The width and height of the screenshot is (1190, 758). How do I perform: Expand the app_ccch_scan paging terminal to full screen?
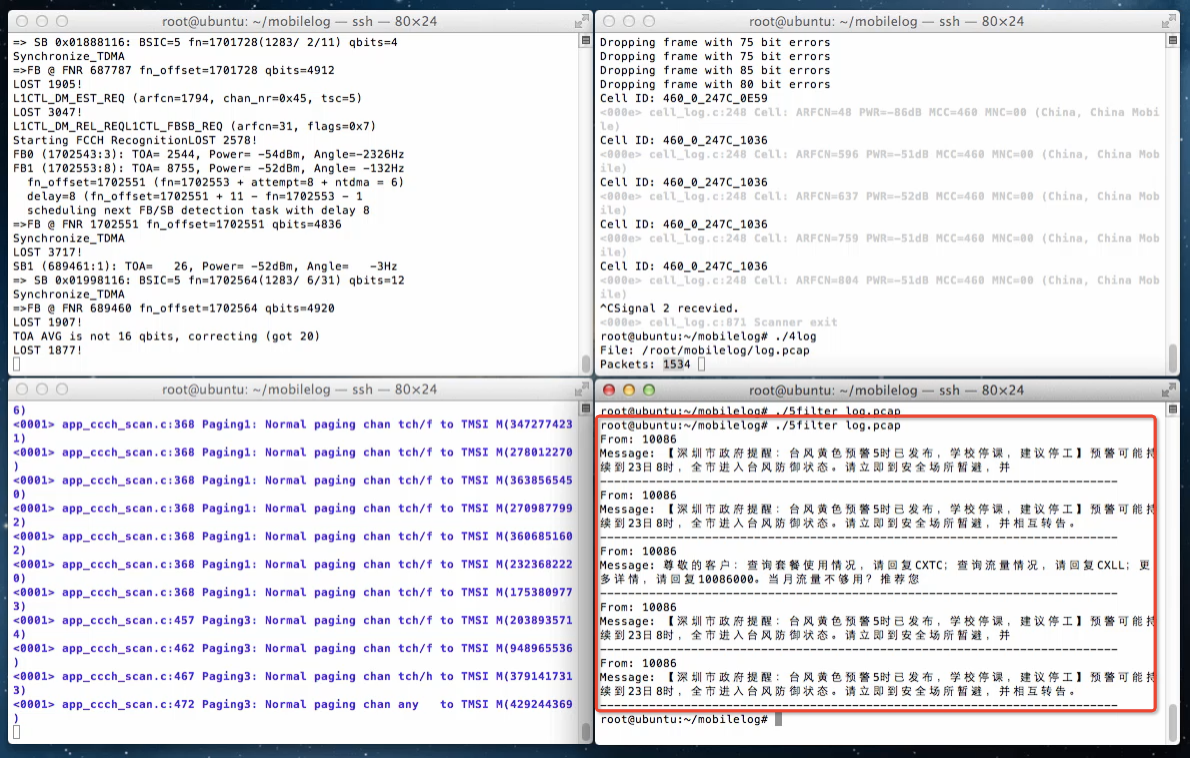(580, 389)
